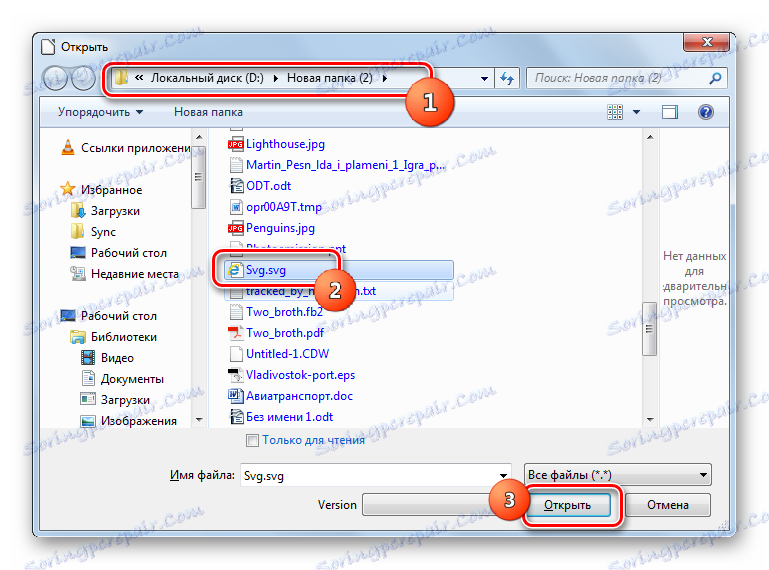Open the Имя файла combo box dropdown
Image resolution: width=769 pixels, height=570 pixels.
point(503,475)
